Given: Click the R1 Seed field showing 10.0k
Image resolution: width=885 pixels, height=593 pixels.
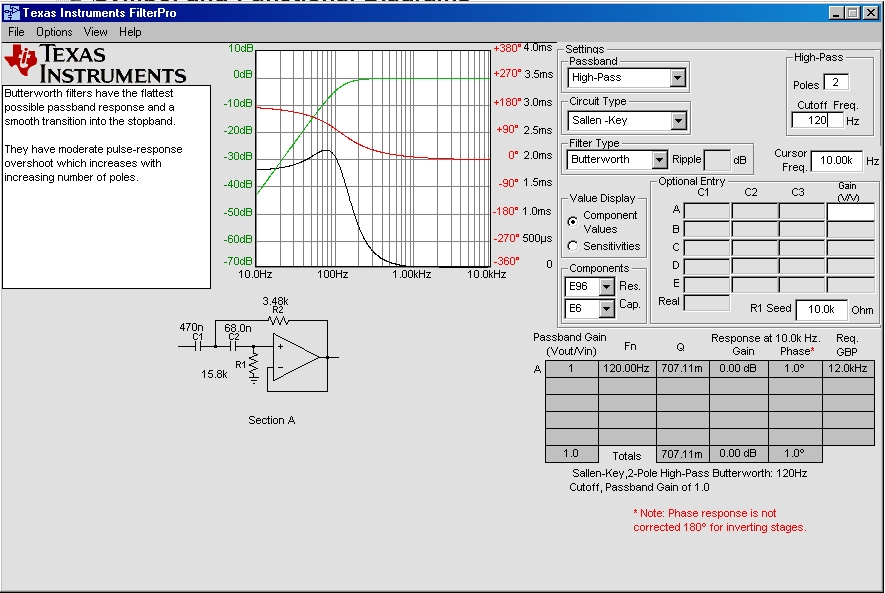Looking at the screenshot, I should [821, 309].
